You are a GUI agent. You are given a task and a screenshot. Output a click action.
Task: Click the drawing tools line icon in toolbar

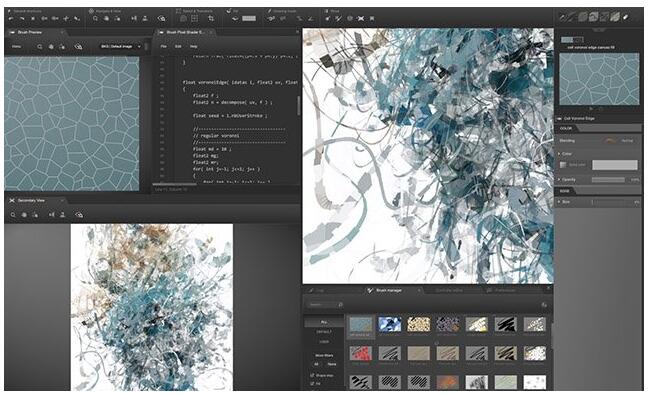pyautogui.click(x=299, y=18)
